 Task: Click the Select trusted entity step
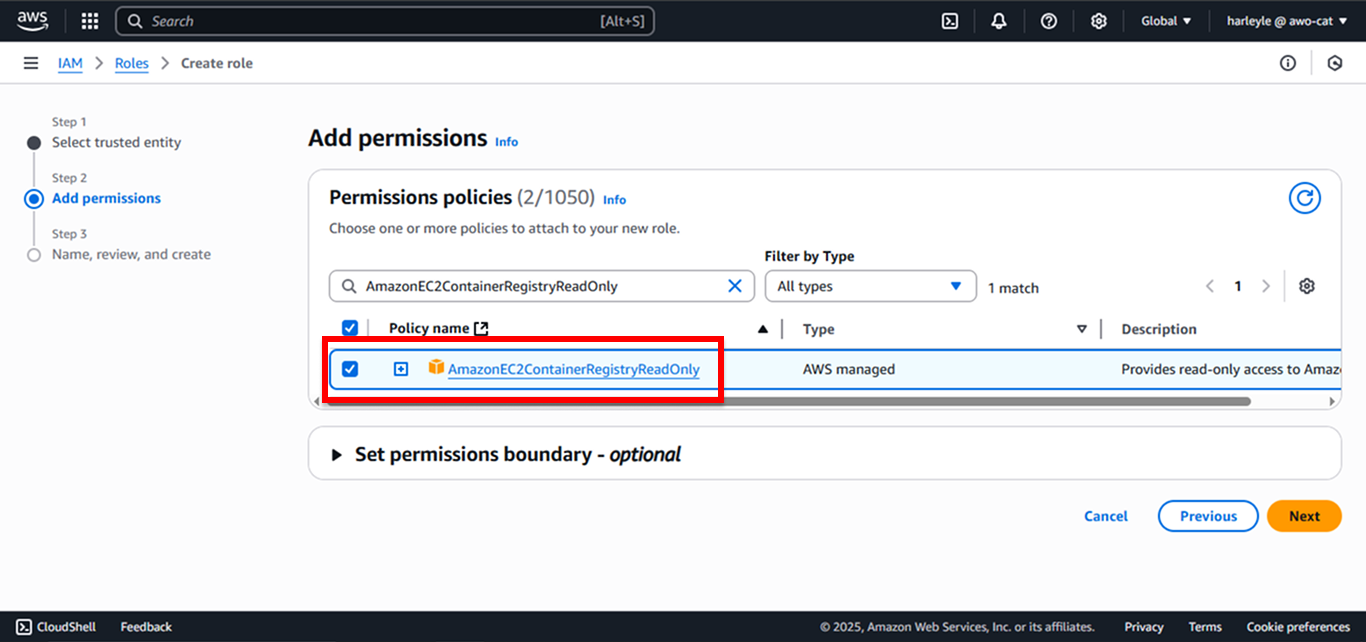(117, 142)
